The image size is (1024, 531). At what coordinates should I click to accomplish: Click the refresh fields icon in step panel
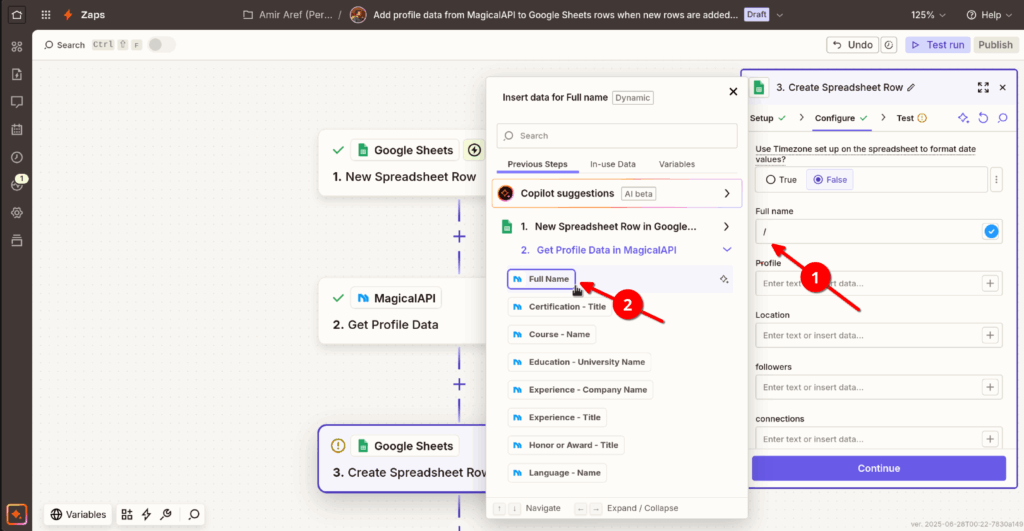point(983,118)
